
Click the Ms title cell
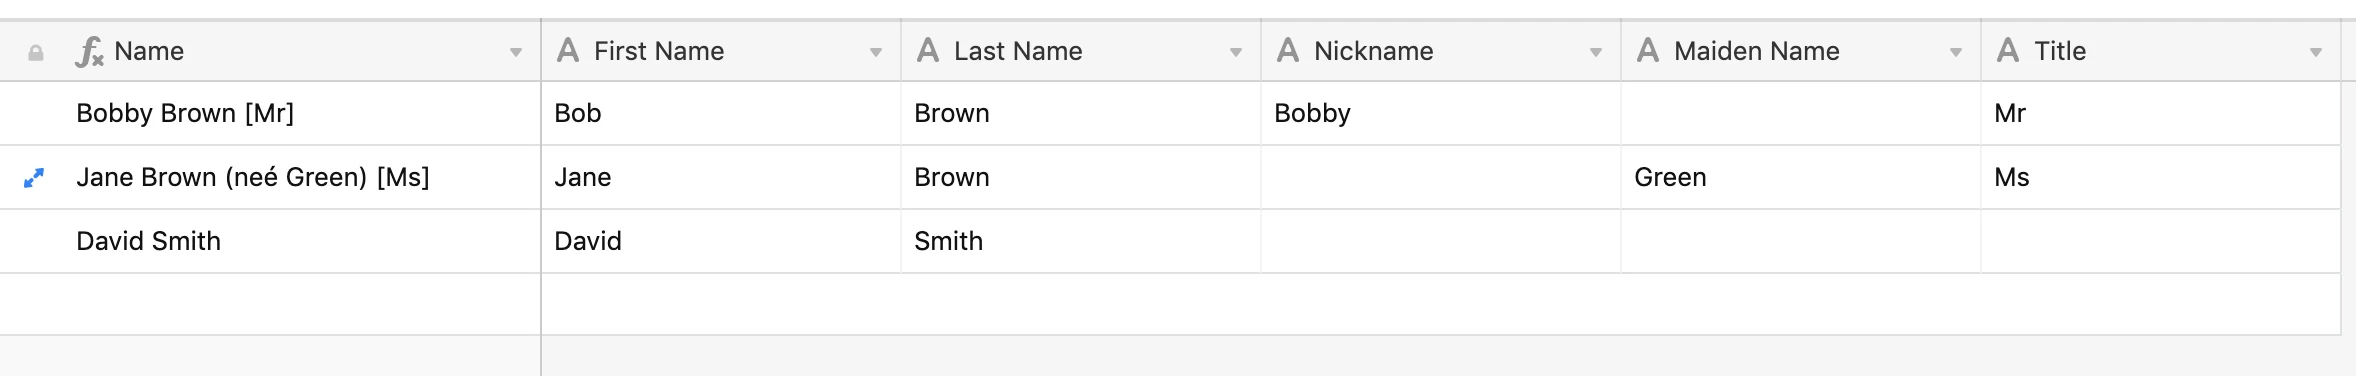click(x=2160, y=177)
